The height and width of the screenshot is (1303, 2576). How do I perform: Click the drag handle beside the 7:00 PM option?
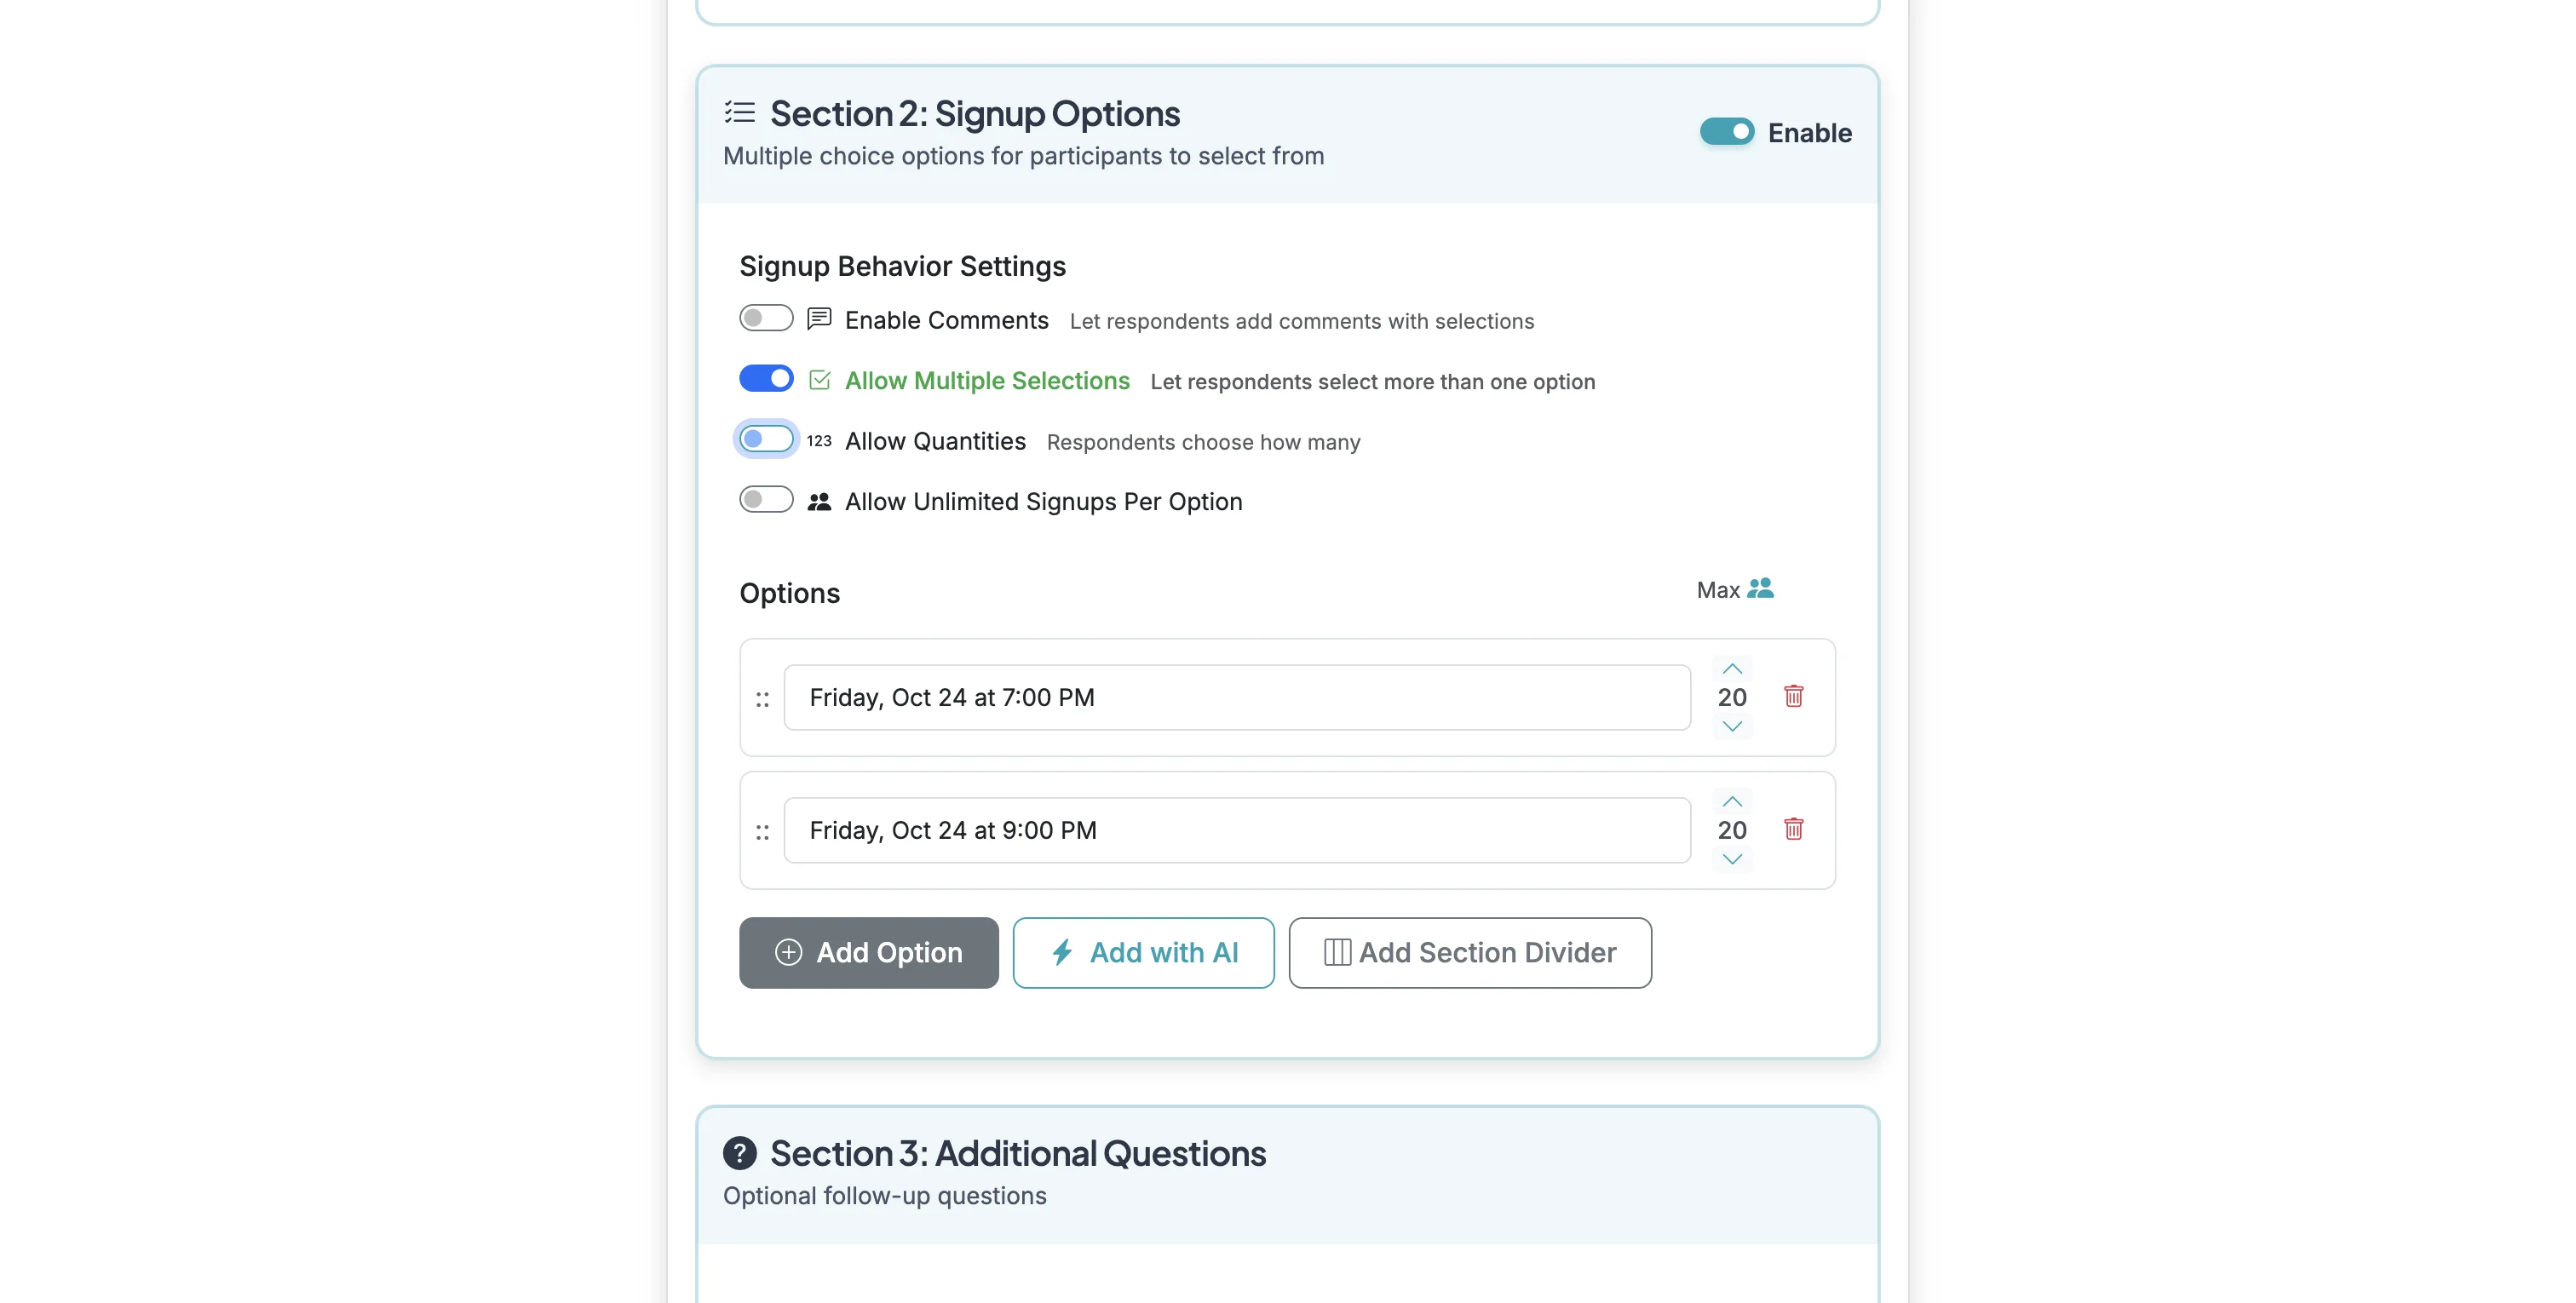[x=763, y=698]
